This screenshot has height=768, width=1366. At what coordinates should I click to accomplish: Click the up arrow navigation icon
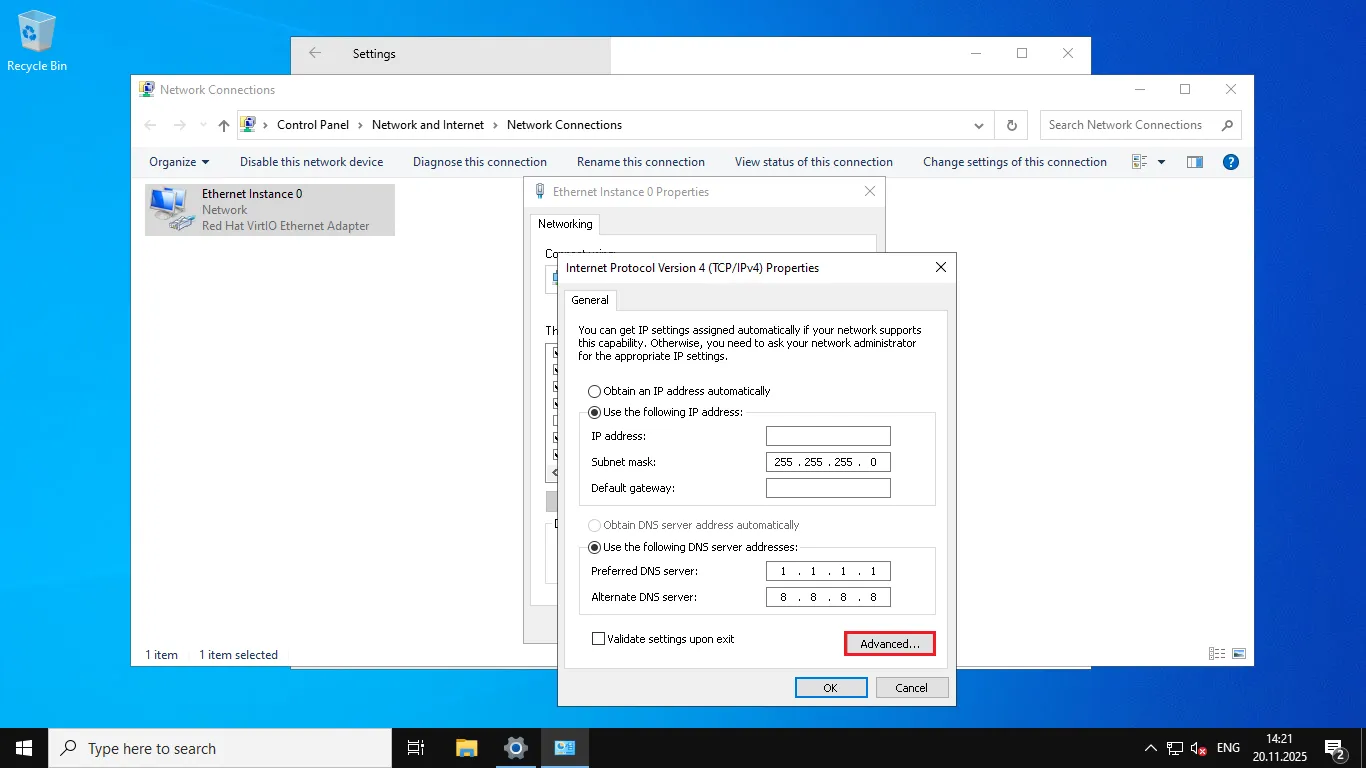[223, 125]
